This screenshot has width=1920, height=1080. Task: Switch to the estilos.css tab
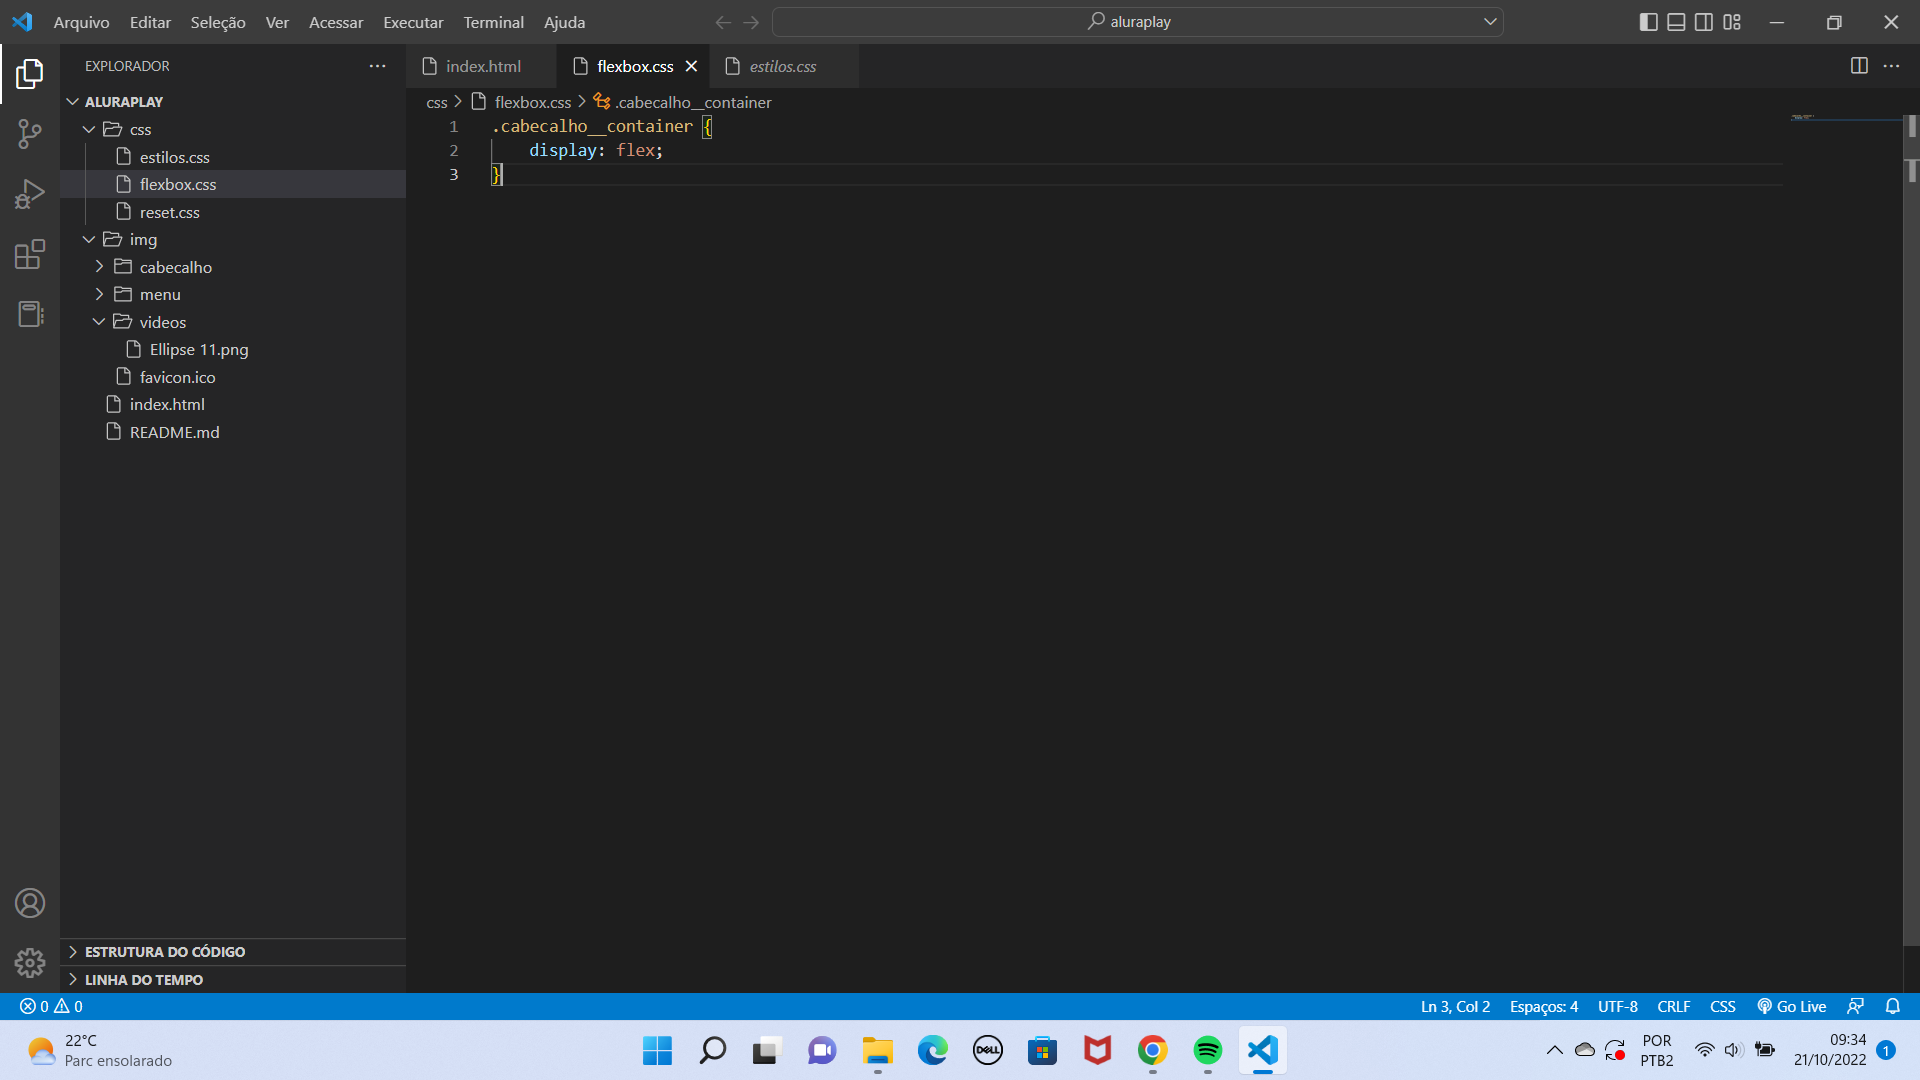click(x=783, y=66)
